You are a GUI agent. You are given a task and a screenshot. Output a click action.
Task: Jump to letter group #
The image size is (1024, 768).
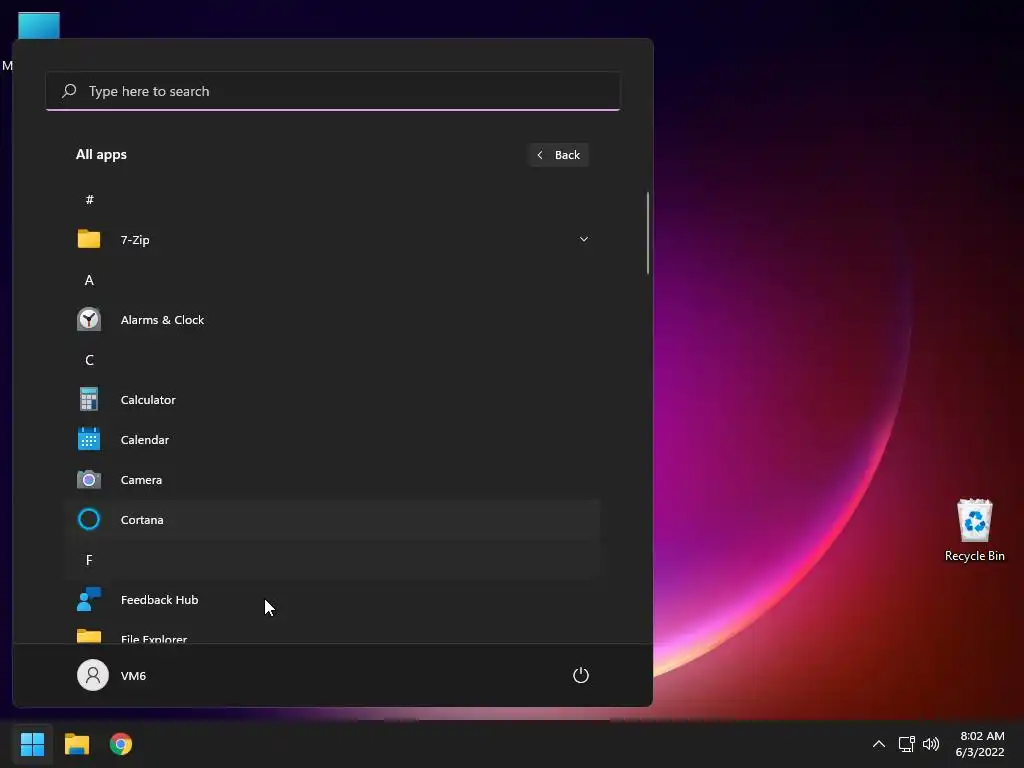click(89, 199)
